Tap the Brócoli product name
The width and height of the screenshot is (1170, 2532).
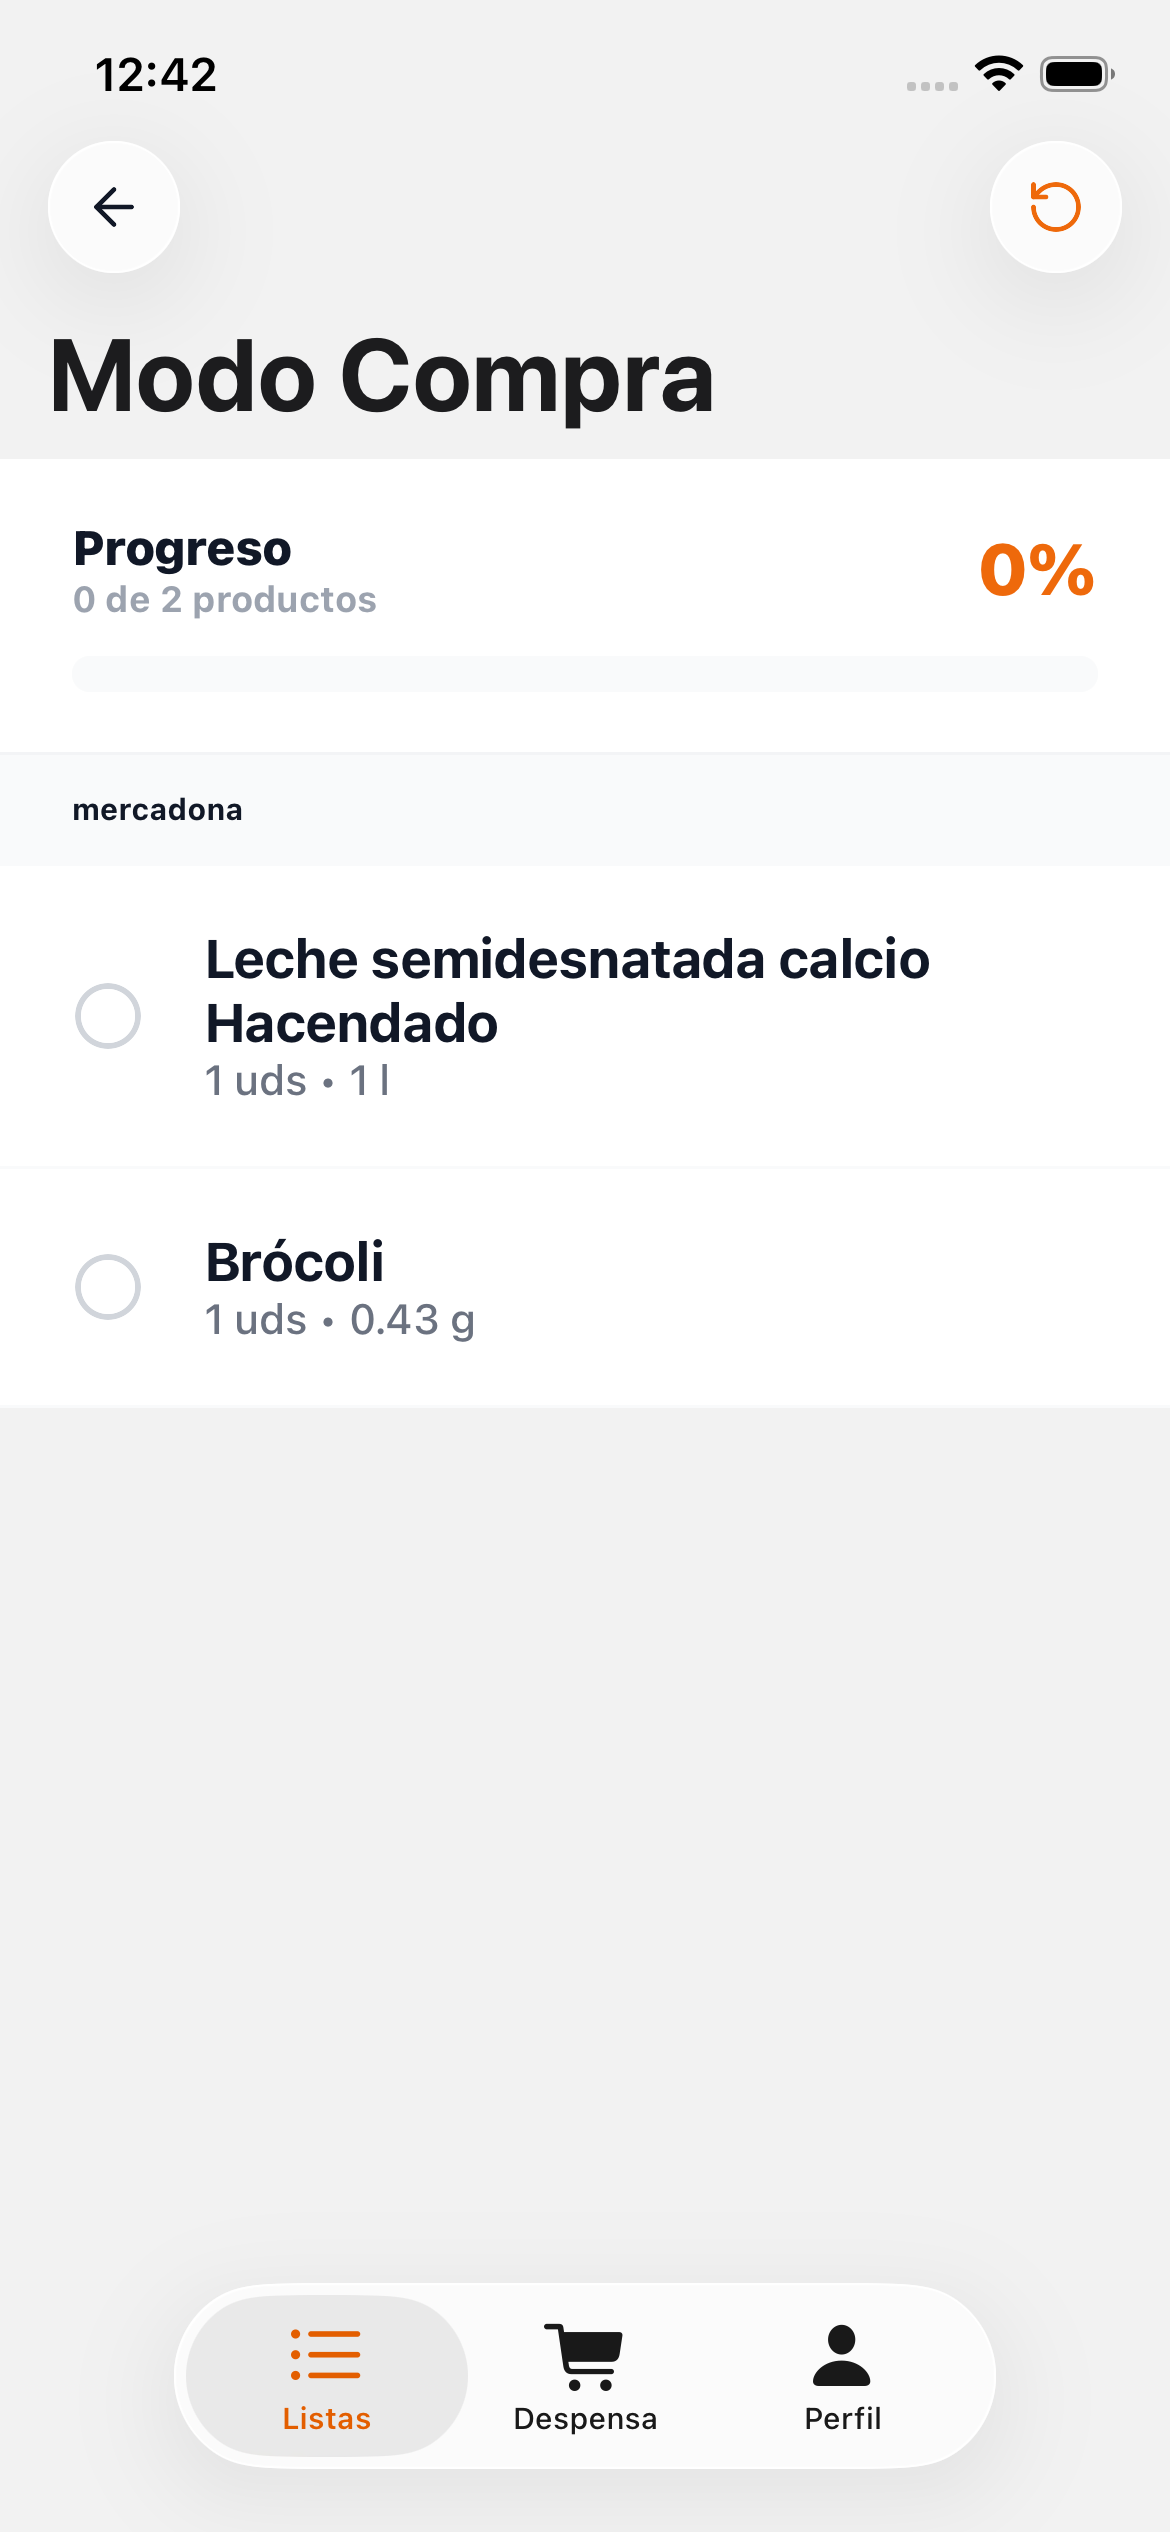click(295, 1261)
